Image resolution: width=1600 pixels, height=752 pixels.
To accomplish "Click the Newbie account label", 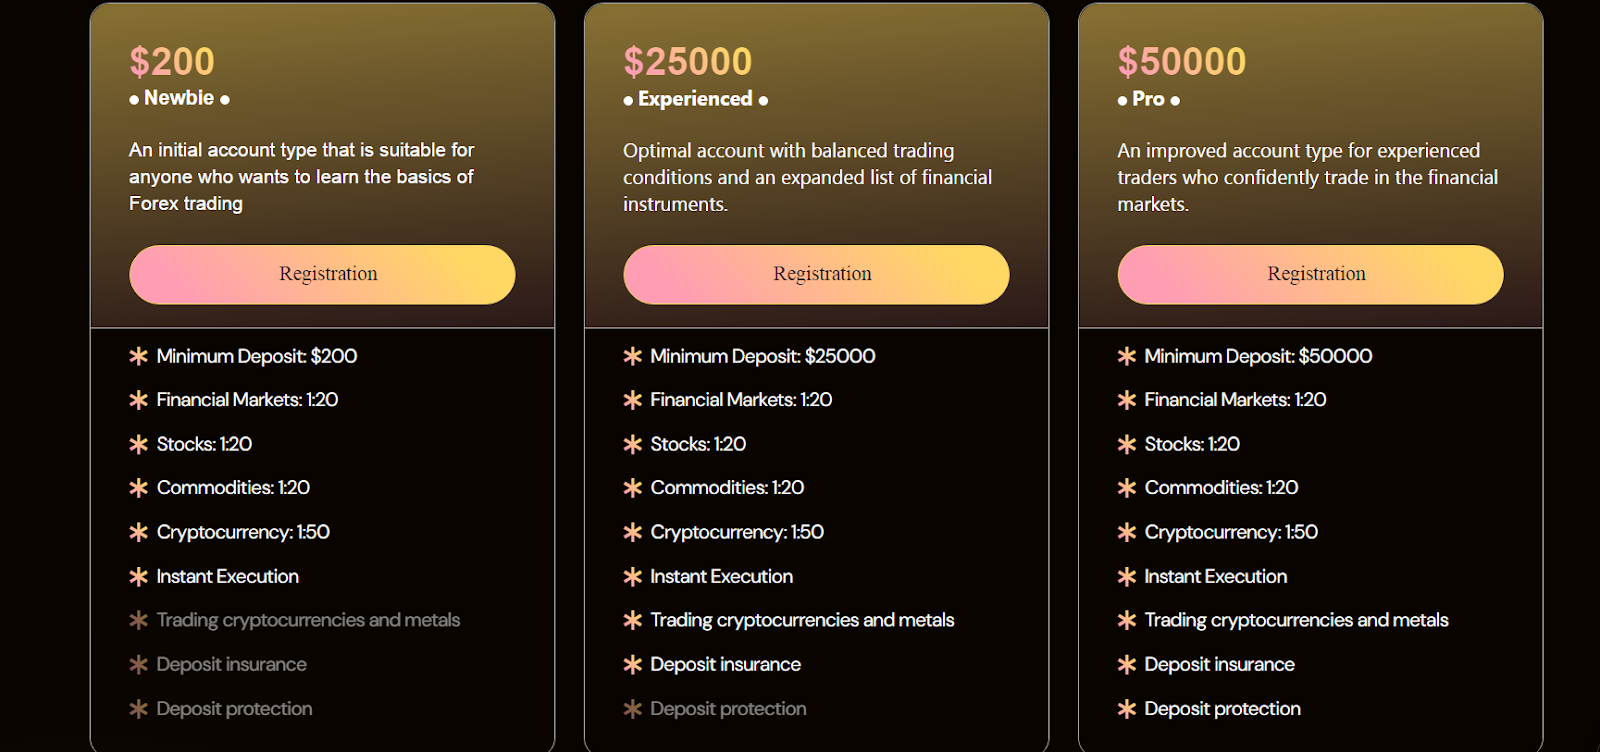I will point(179,98).
